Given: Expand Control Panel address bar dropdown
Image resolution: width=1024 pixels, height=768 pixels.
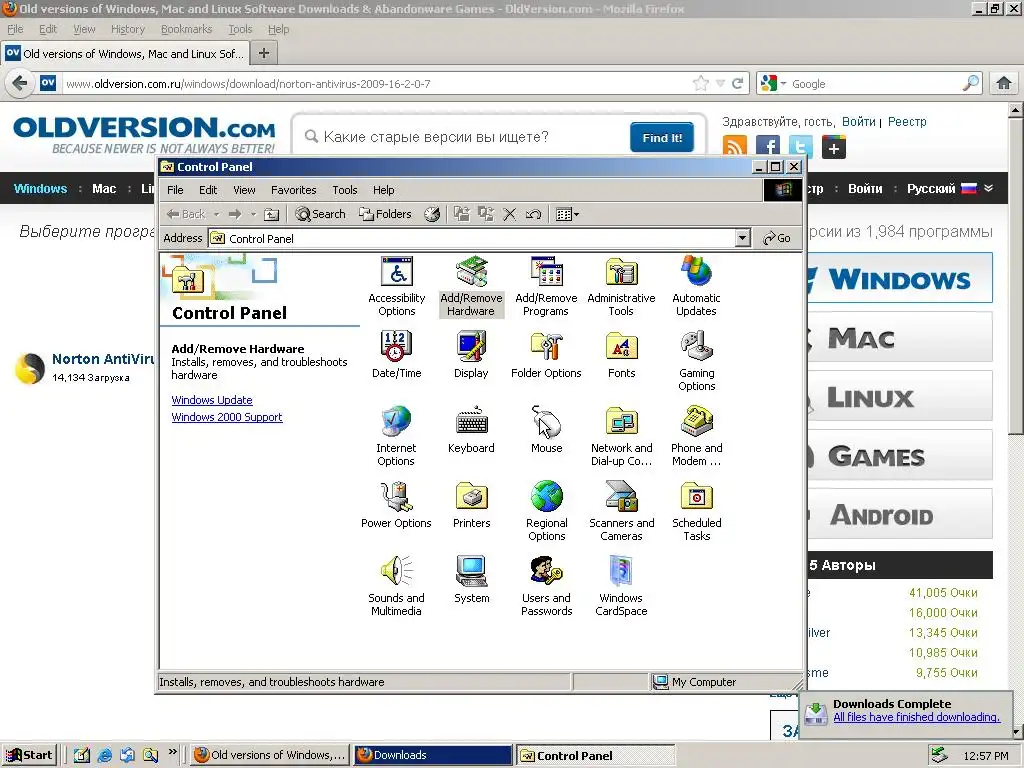Looking at the screenshot, I should point(742,238).
